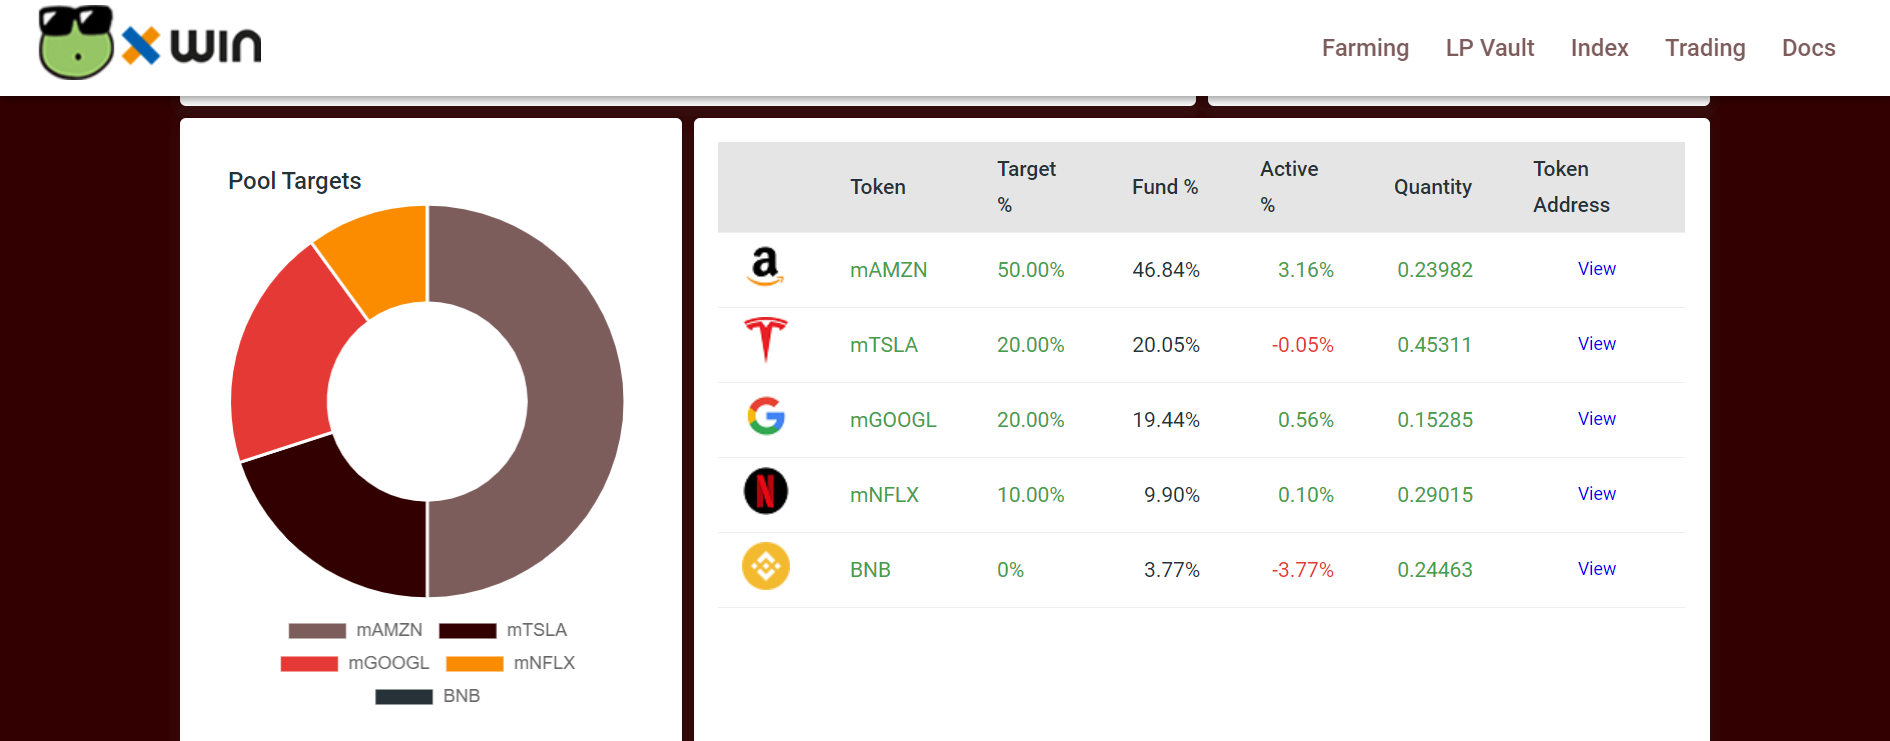
Task: Click the BNB coin icon
Action: click(766, 566)
